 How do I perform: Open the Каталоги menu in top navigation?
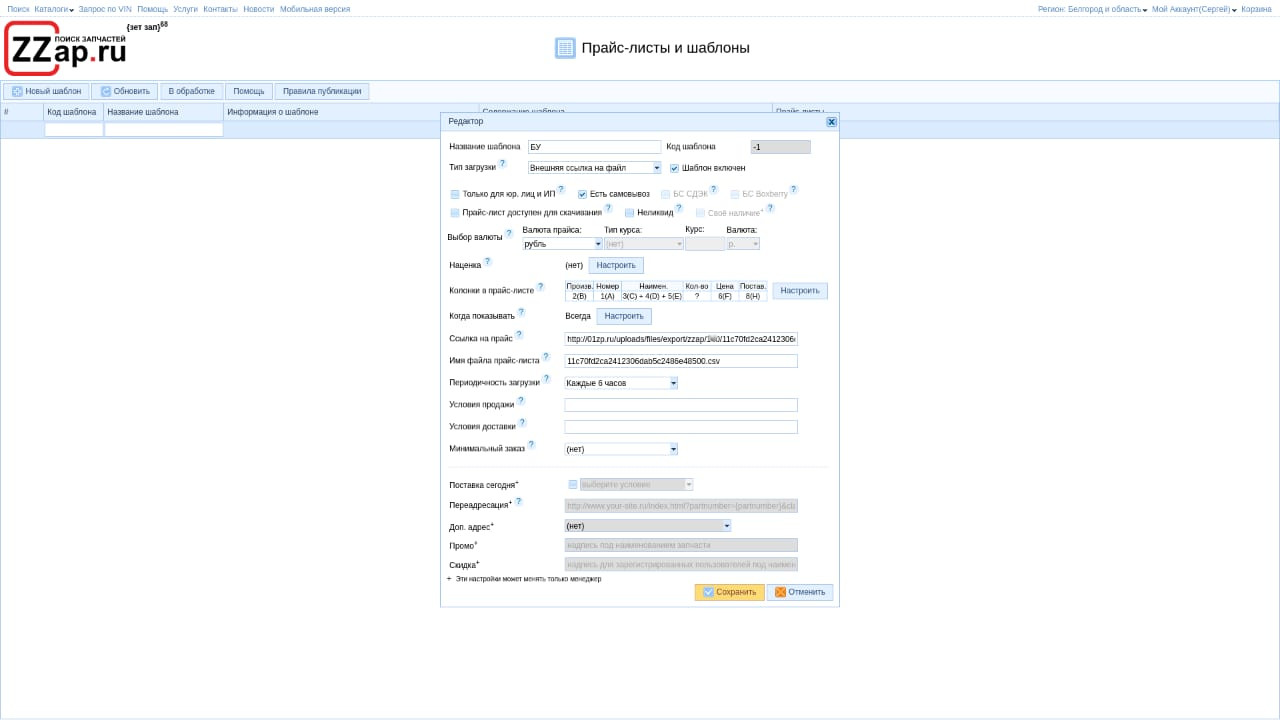(54, 9)
